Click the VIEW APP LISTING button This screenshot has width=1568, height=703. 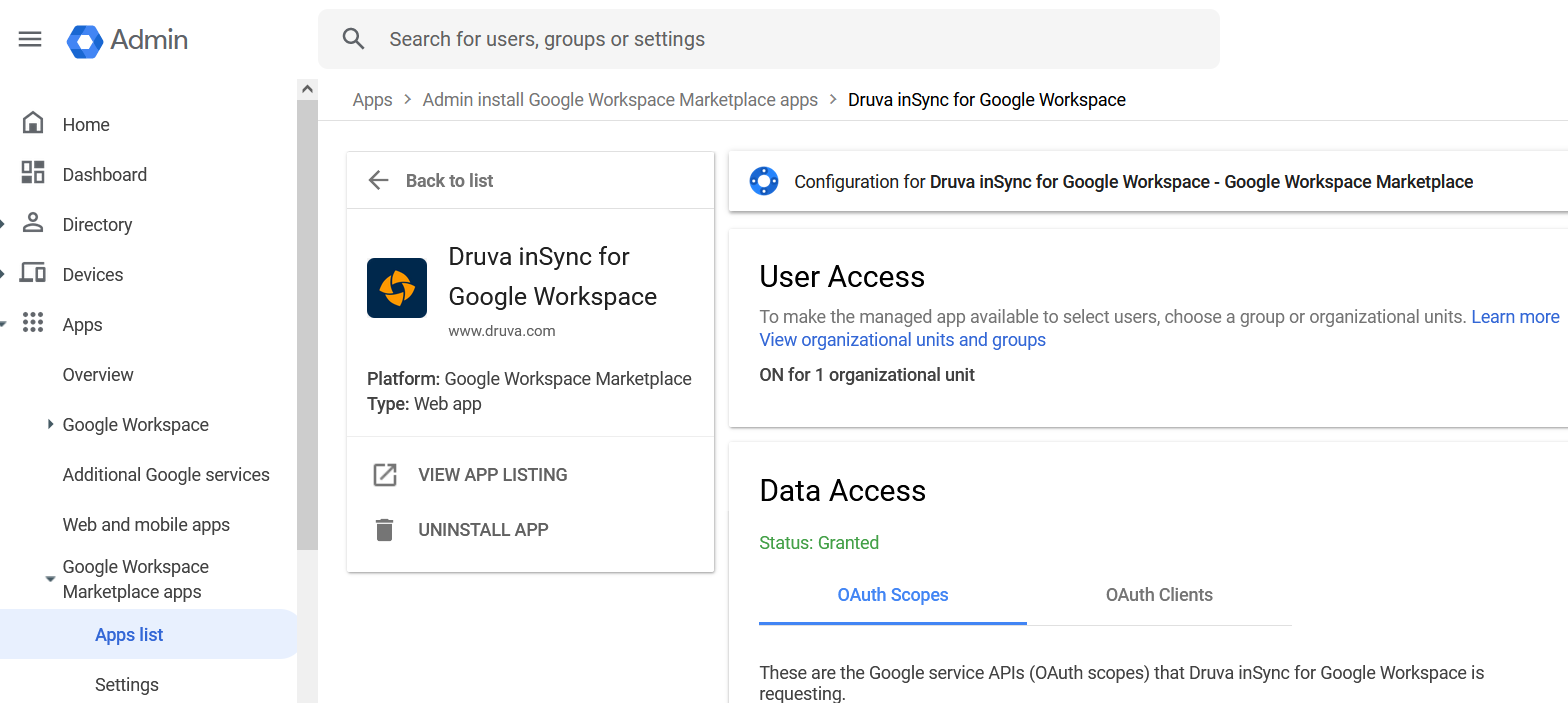[x=492, y=475]
